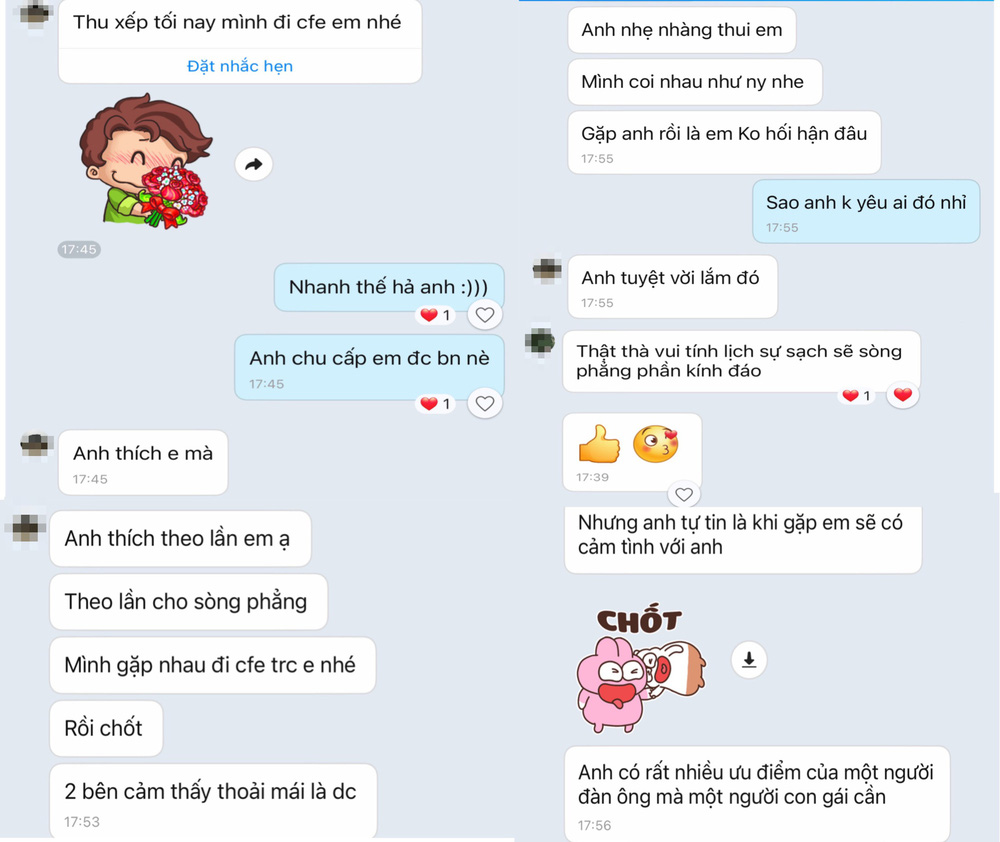Viewport: 1000px width, 842px height.
Task: Open the red heart count on 'Nhanh thế hả anh'
Action: [x=436, y=314]
